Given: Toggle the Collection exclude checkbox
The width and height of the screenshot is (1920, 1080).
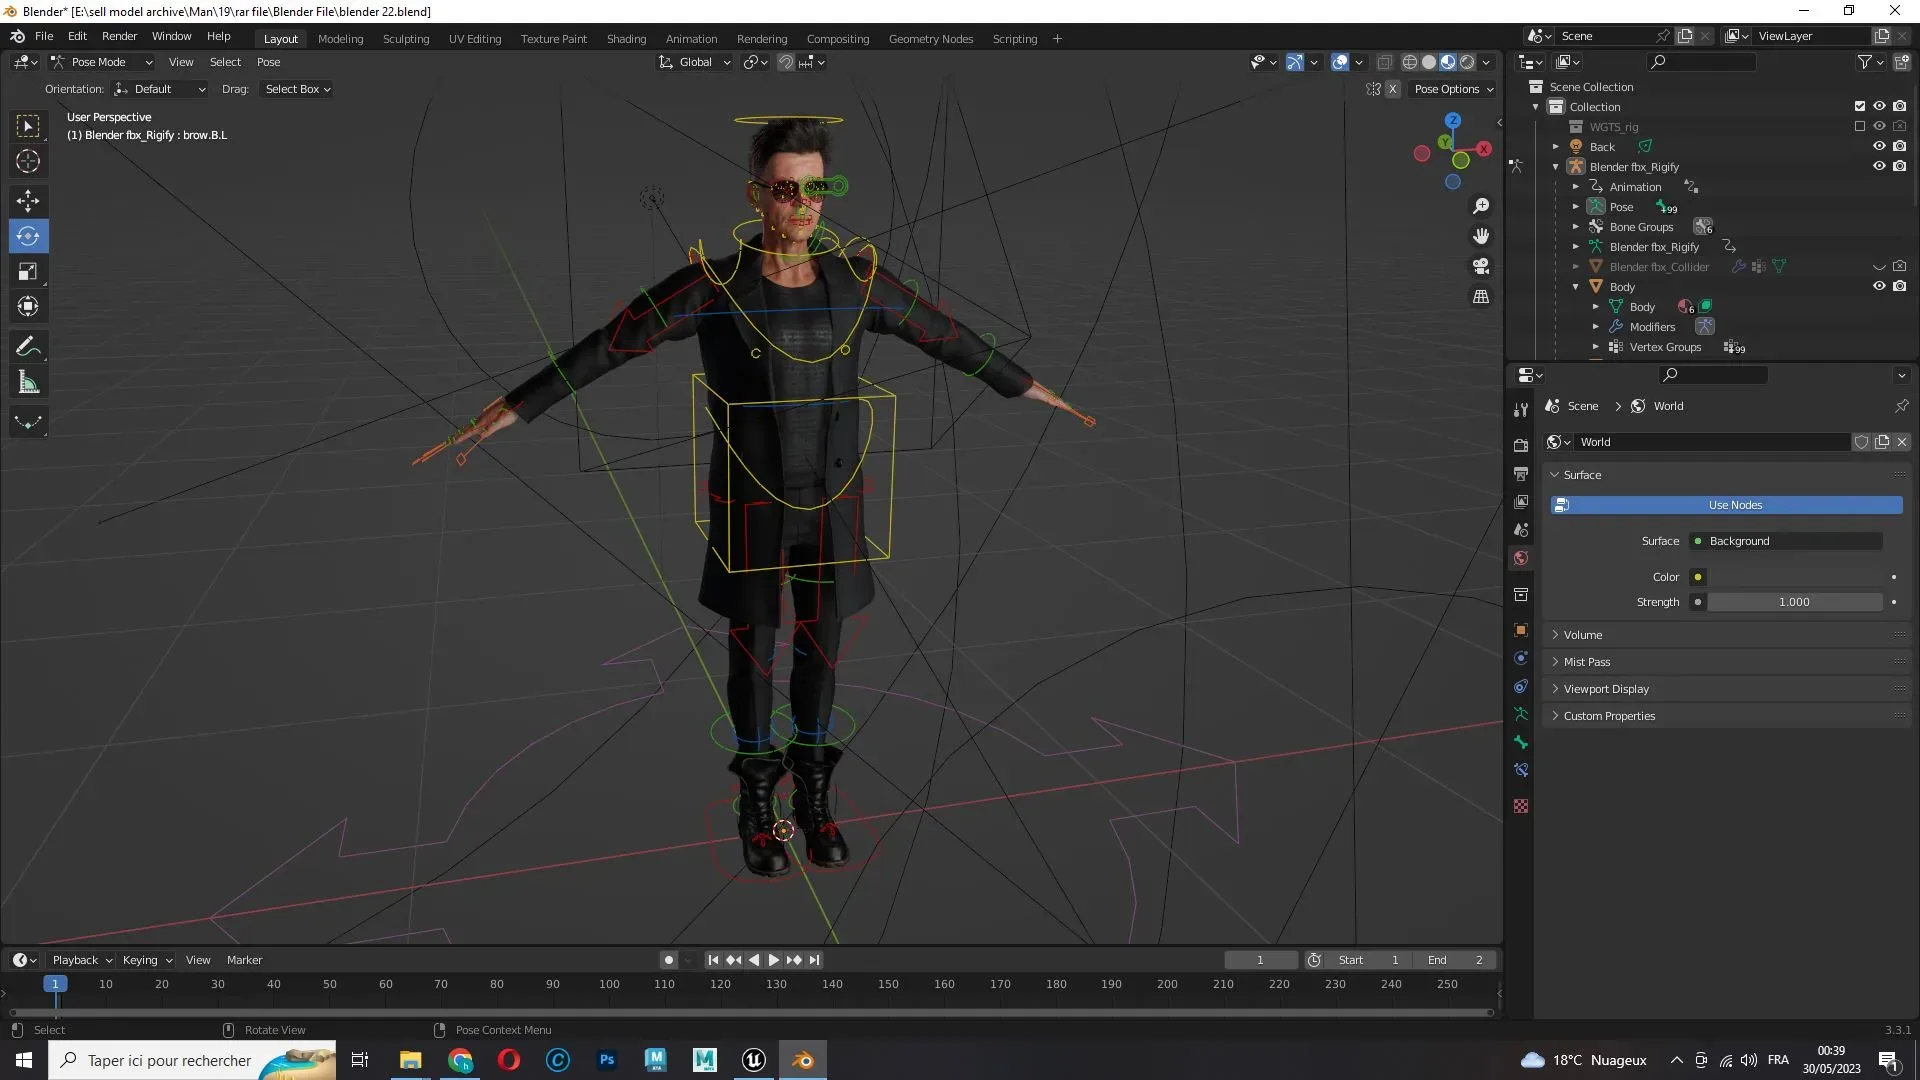Looking at the screenshot, I should [1860, 106].
